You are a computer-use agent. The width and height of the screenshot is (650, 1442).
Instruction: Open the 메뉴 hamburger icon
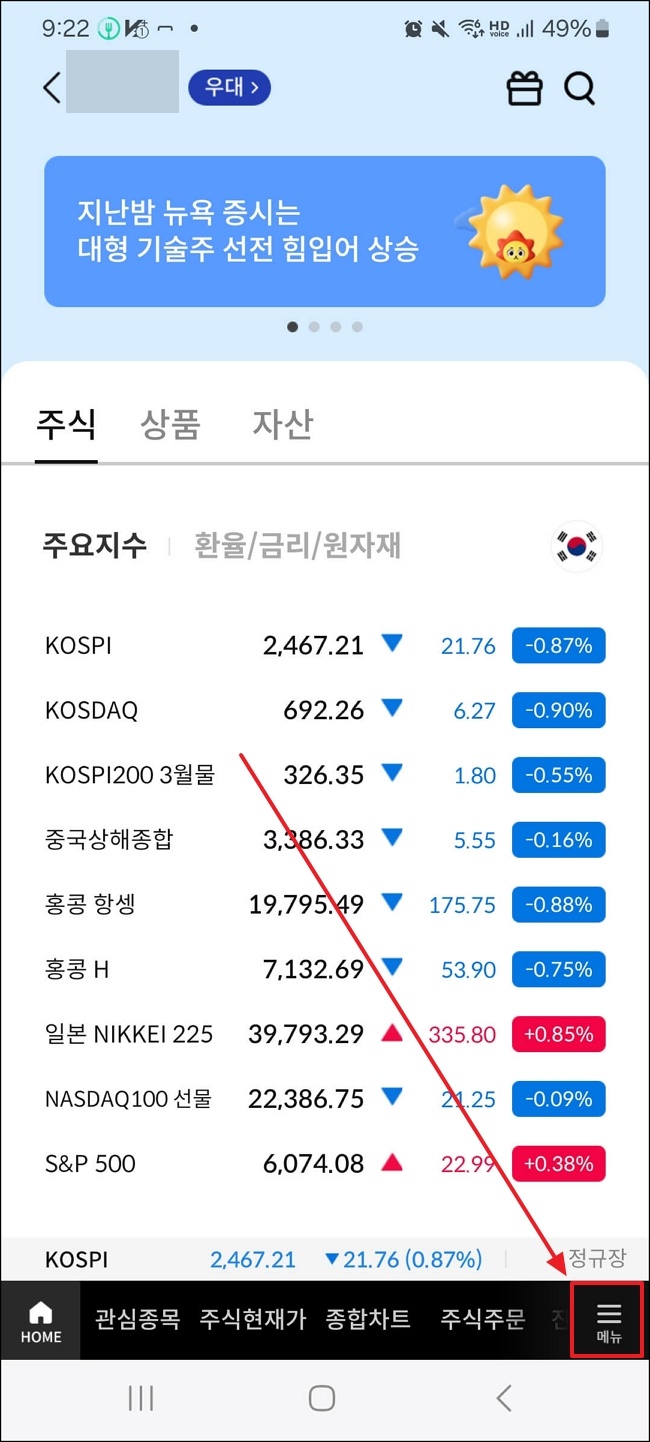(607, 1320)
